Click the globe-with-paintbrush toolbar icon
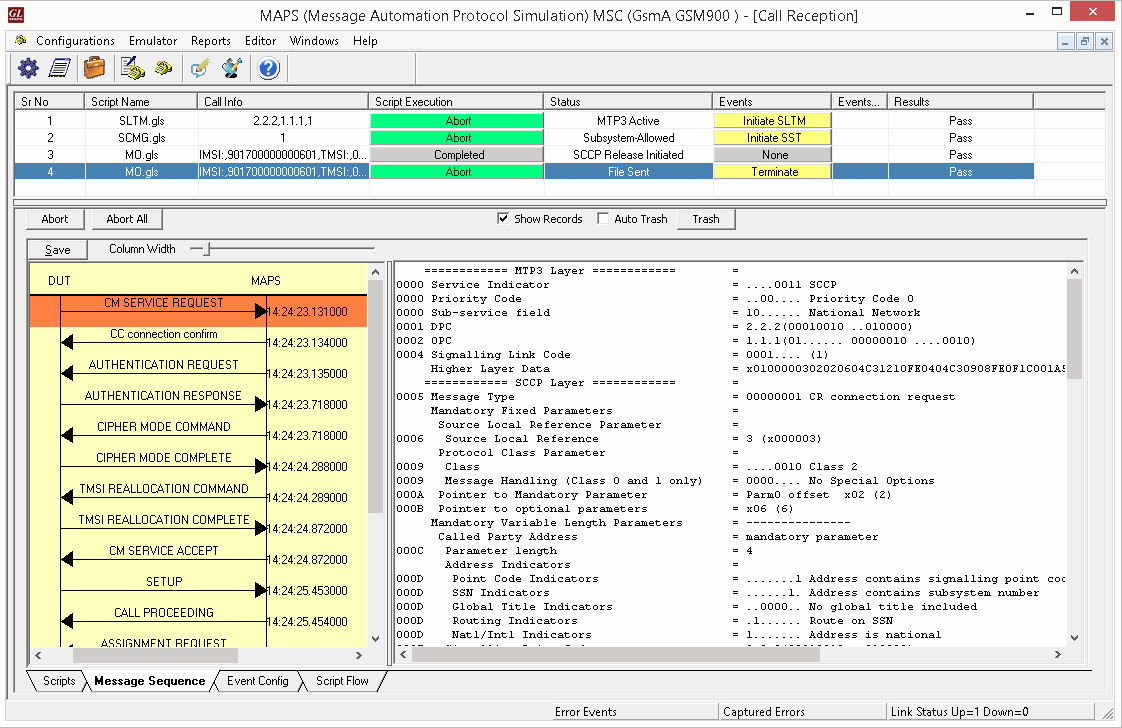This screenshot has width=1122, height=728. tap(232, 69)
